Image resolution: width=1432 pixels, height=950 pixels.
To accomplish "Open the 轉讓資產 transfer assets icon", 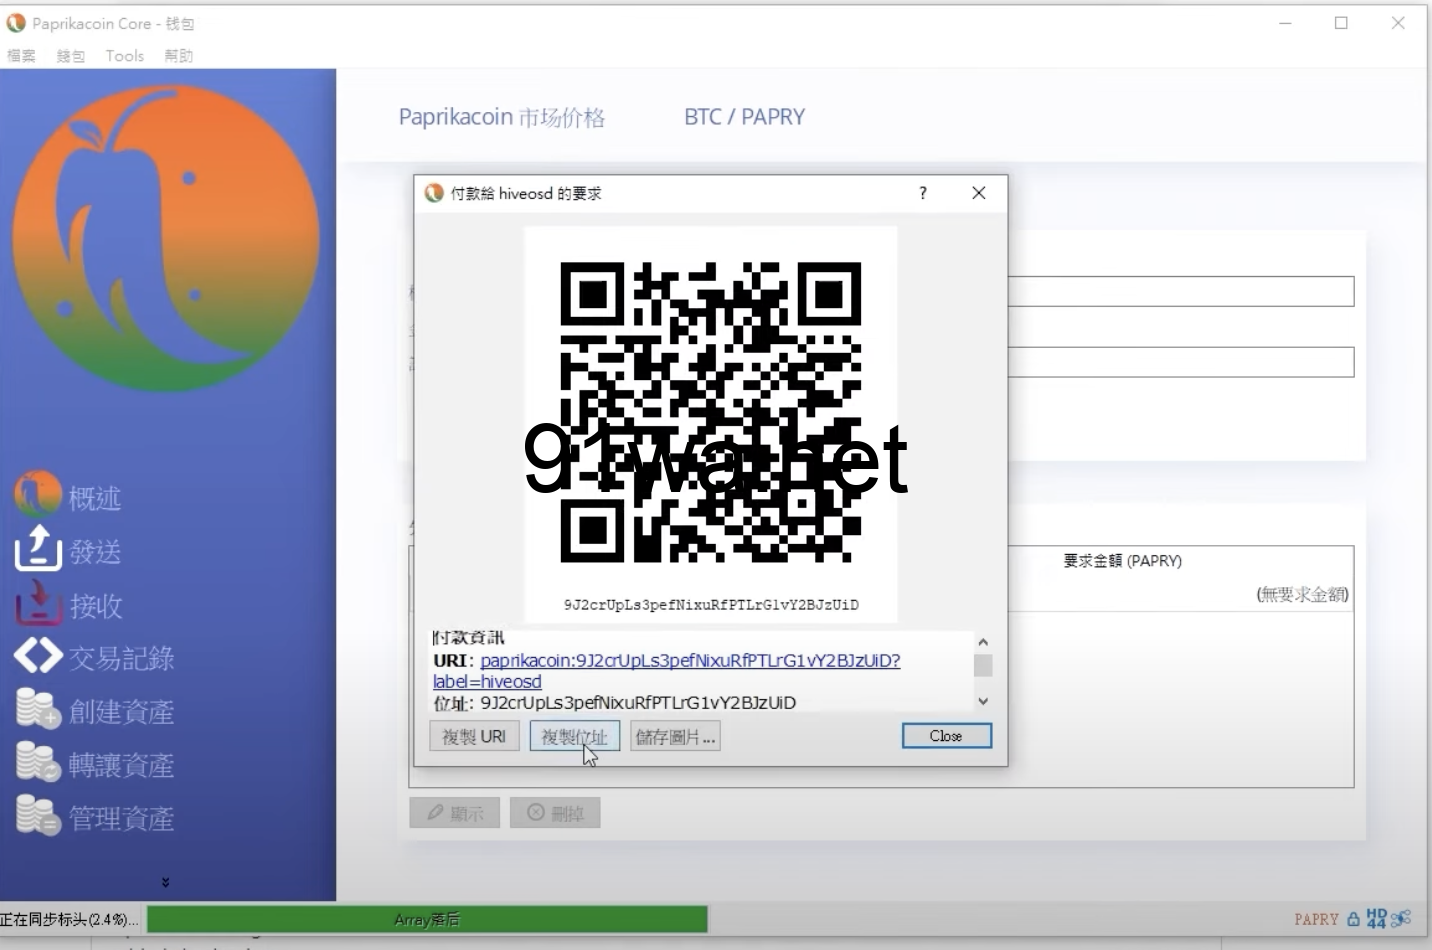I will tap(38, 763).
